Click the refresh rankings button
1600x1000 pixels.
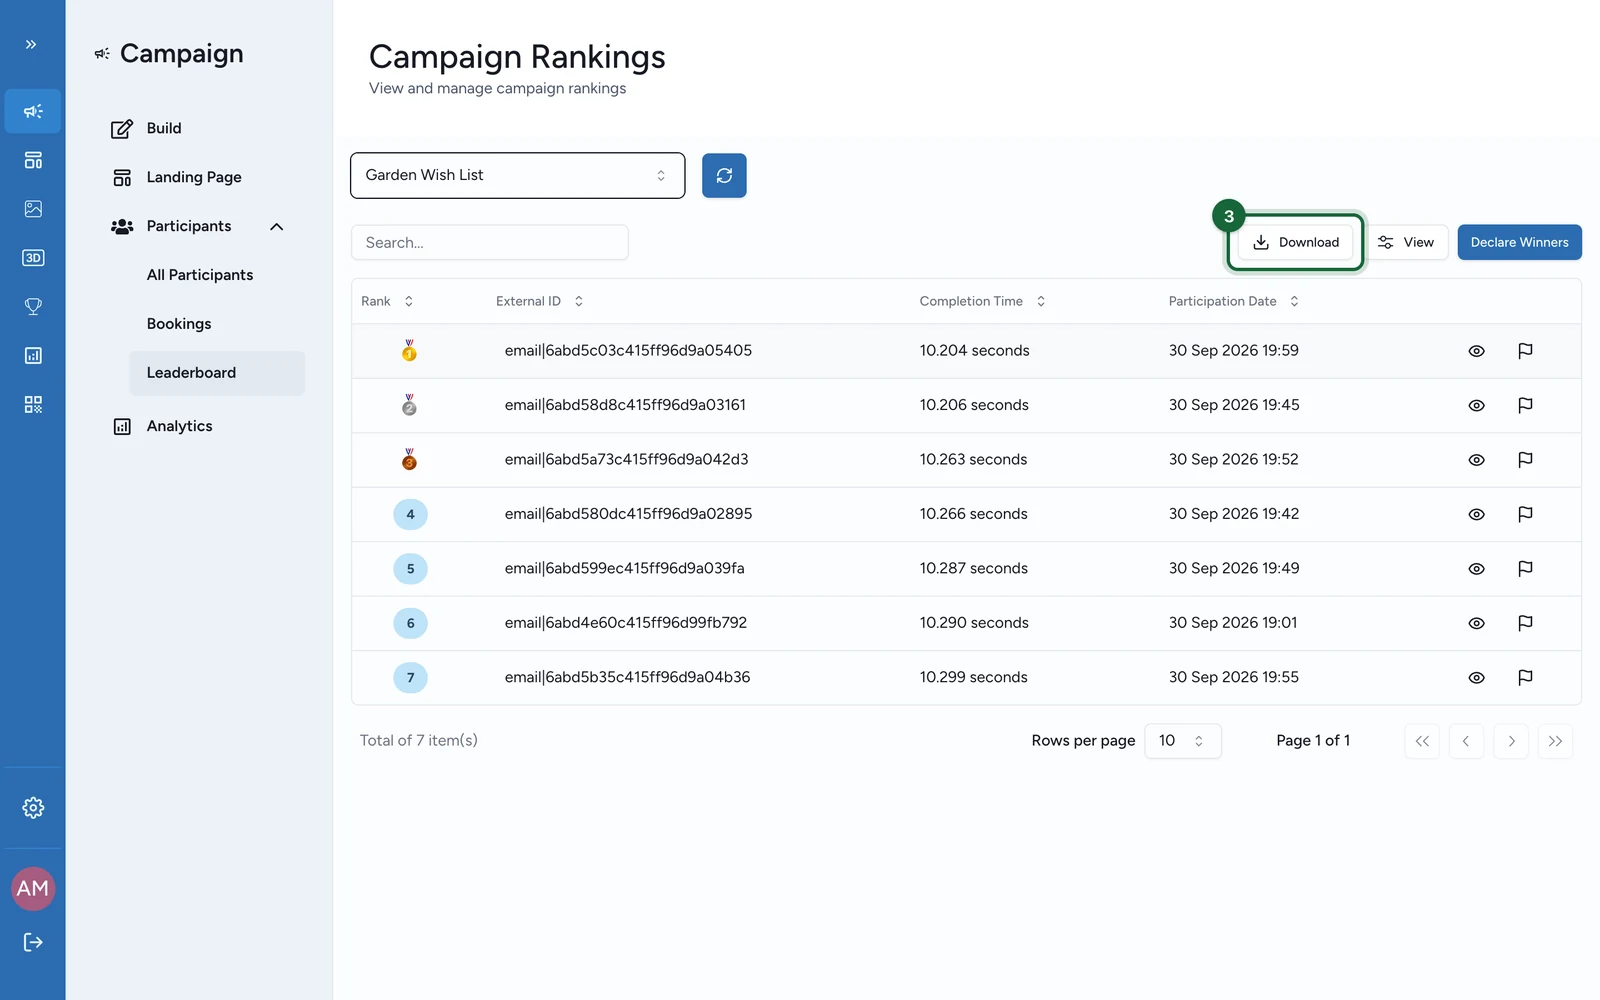[724, 175]
